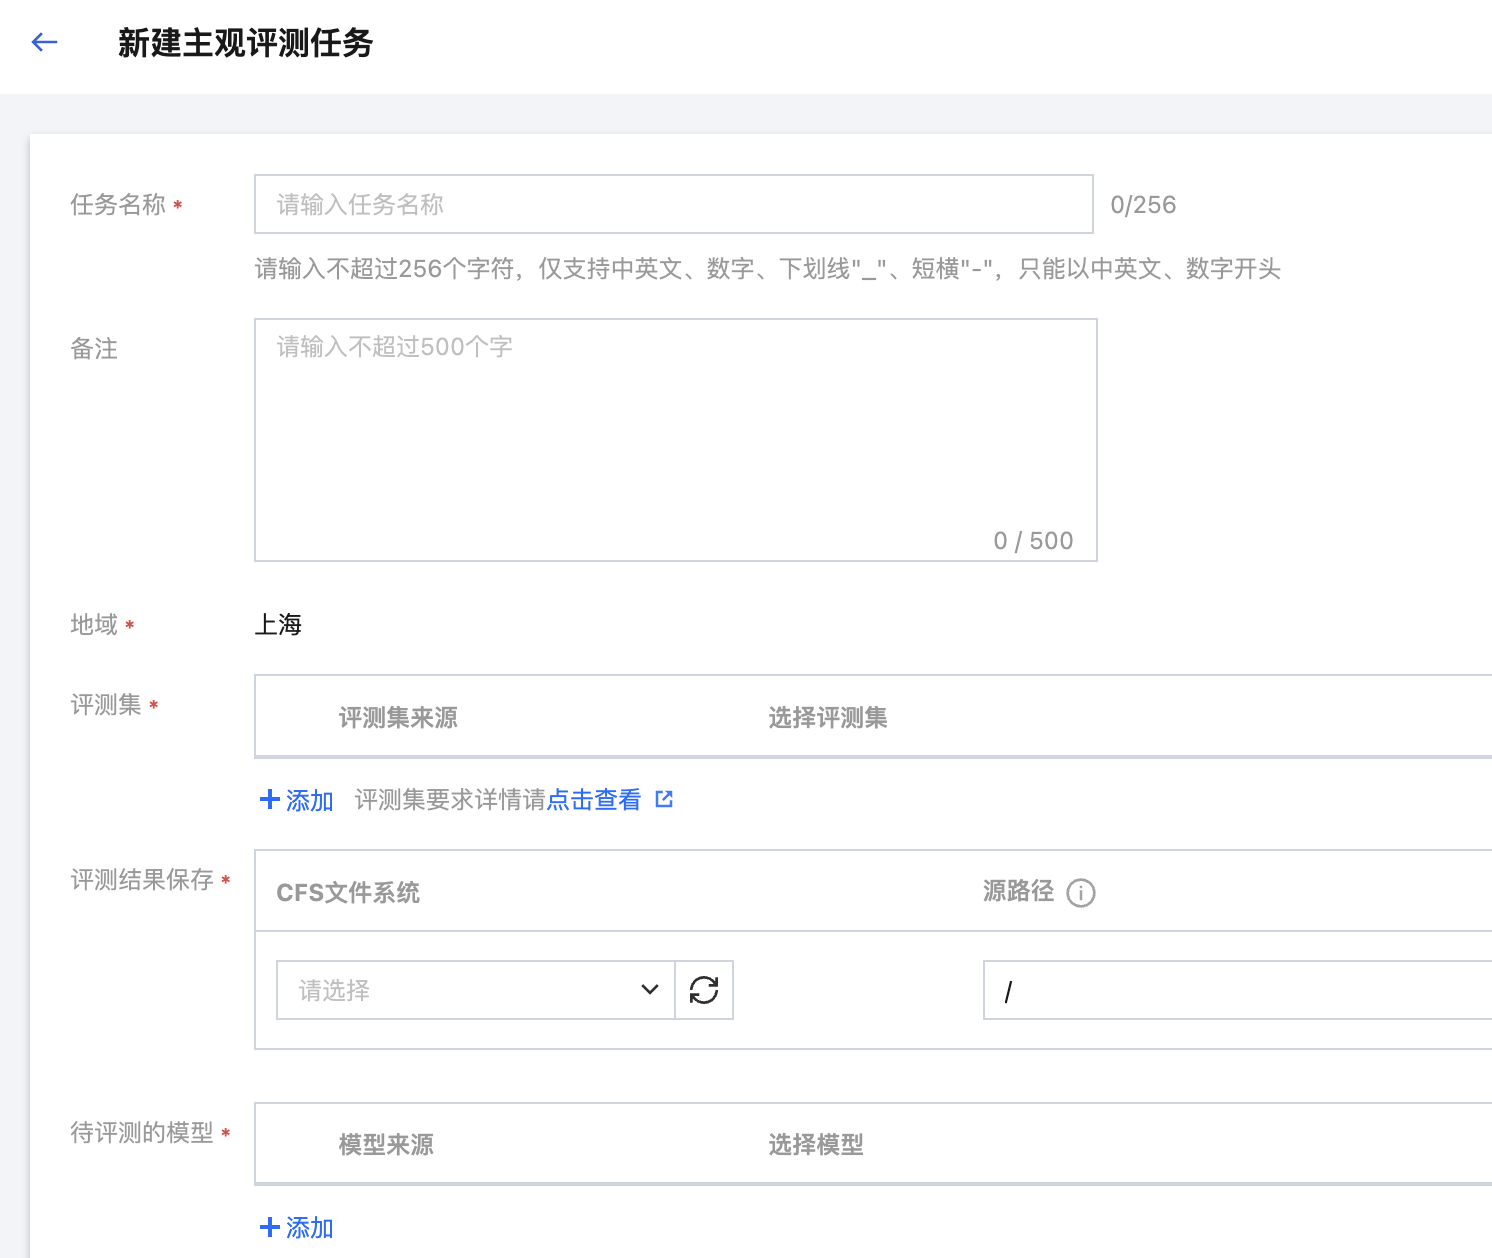Focus the 任务名称 input field
Viewport: 1492px width, 1258px height.
click(673, 204)
